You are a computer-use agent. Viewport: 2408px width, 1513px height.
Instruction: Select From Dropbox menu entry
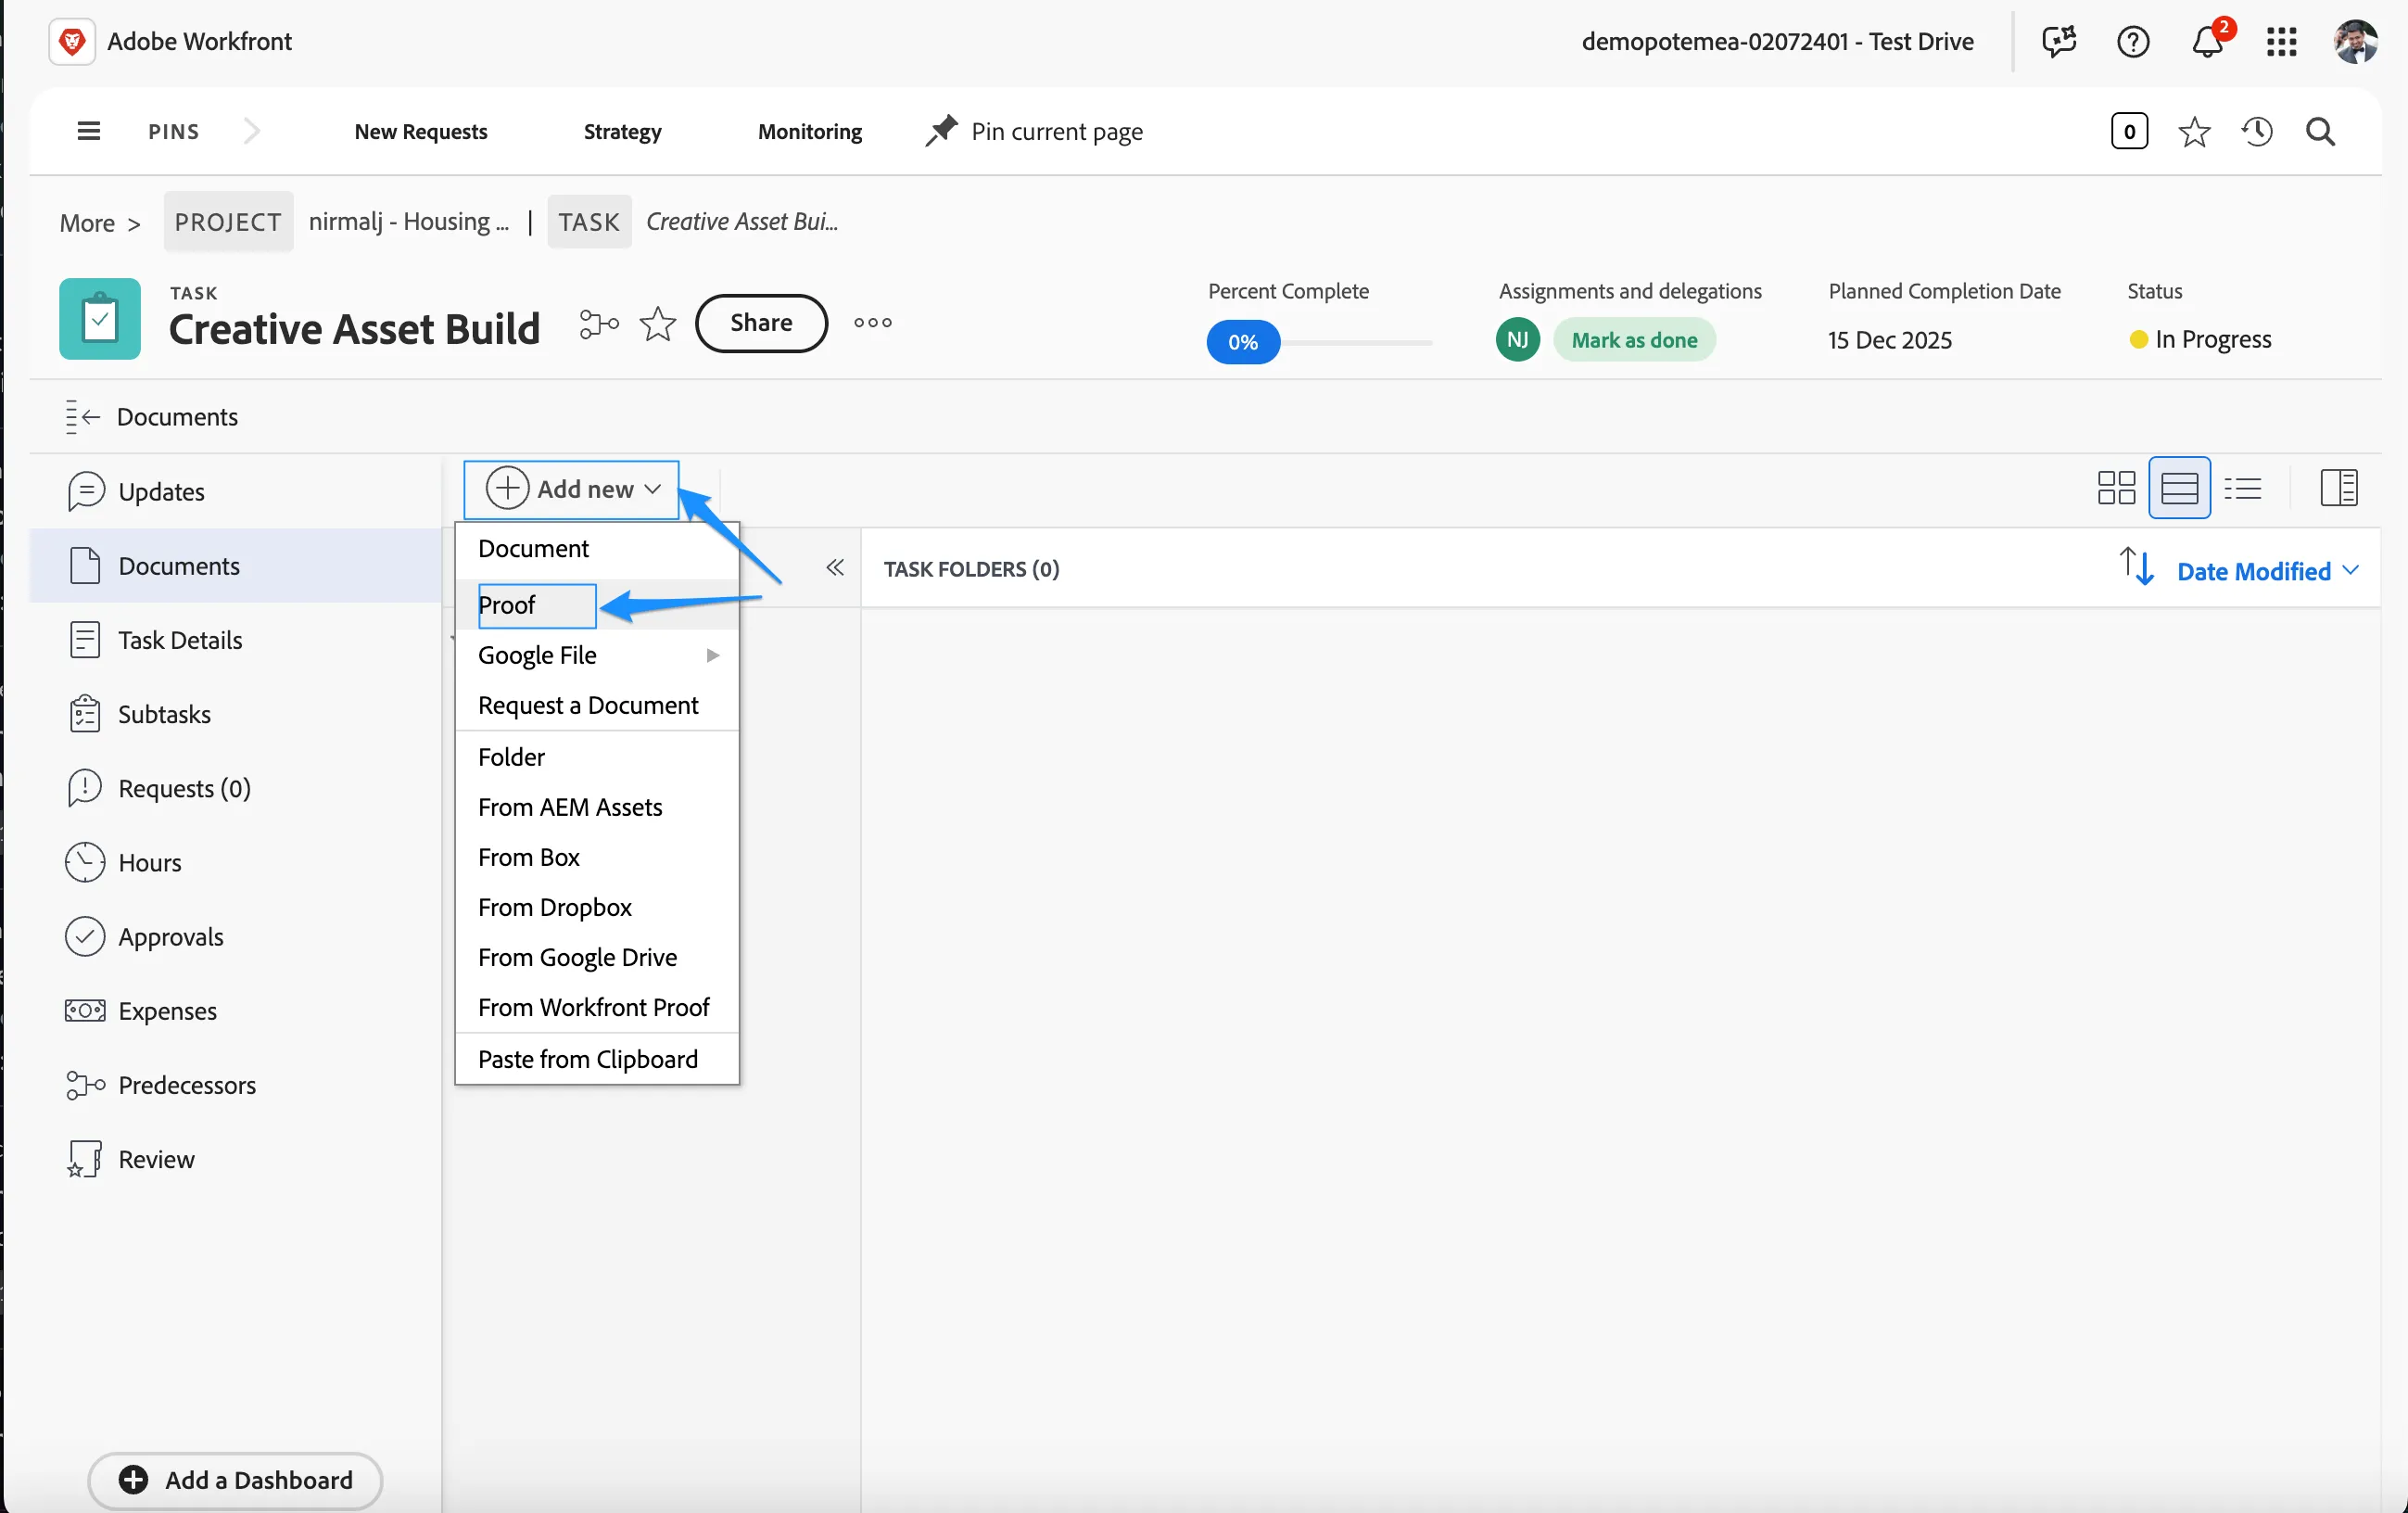click(x=598, y=907)
